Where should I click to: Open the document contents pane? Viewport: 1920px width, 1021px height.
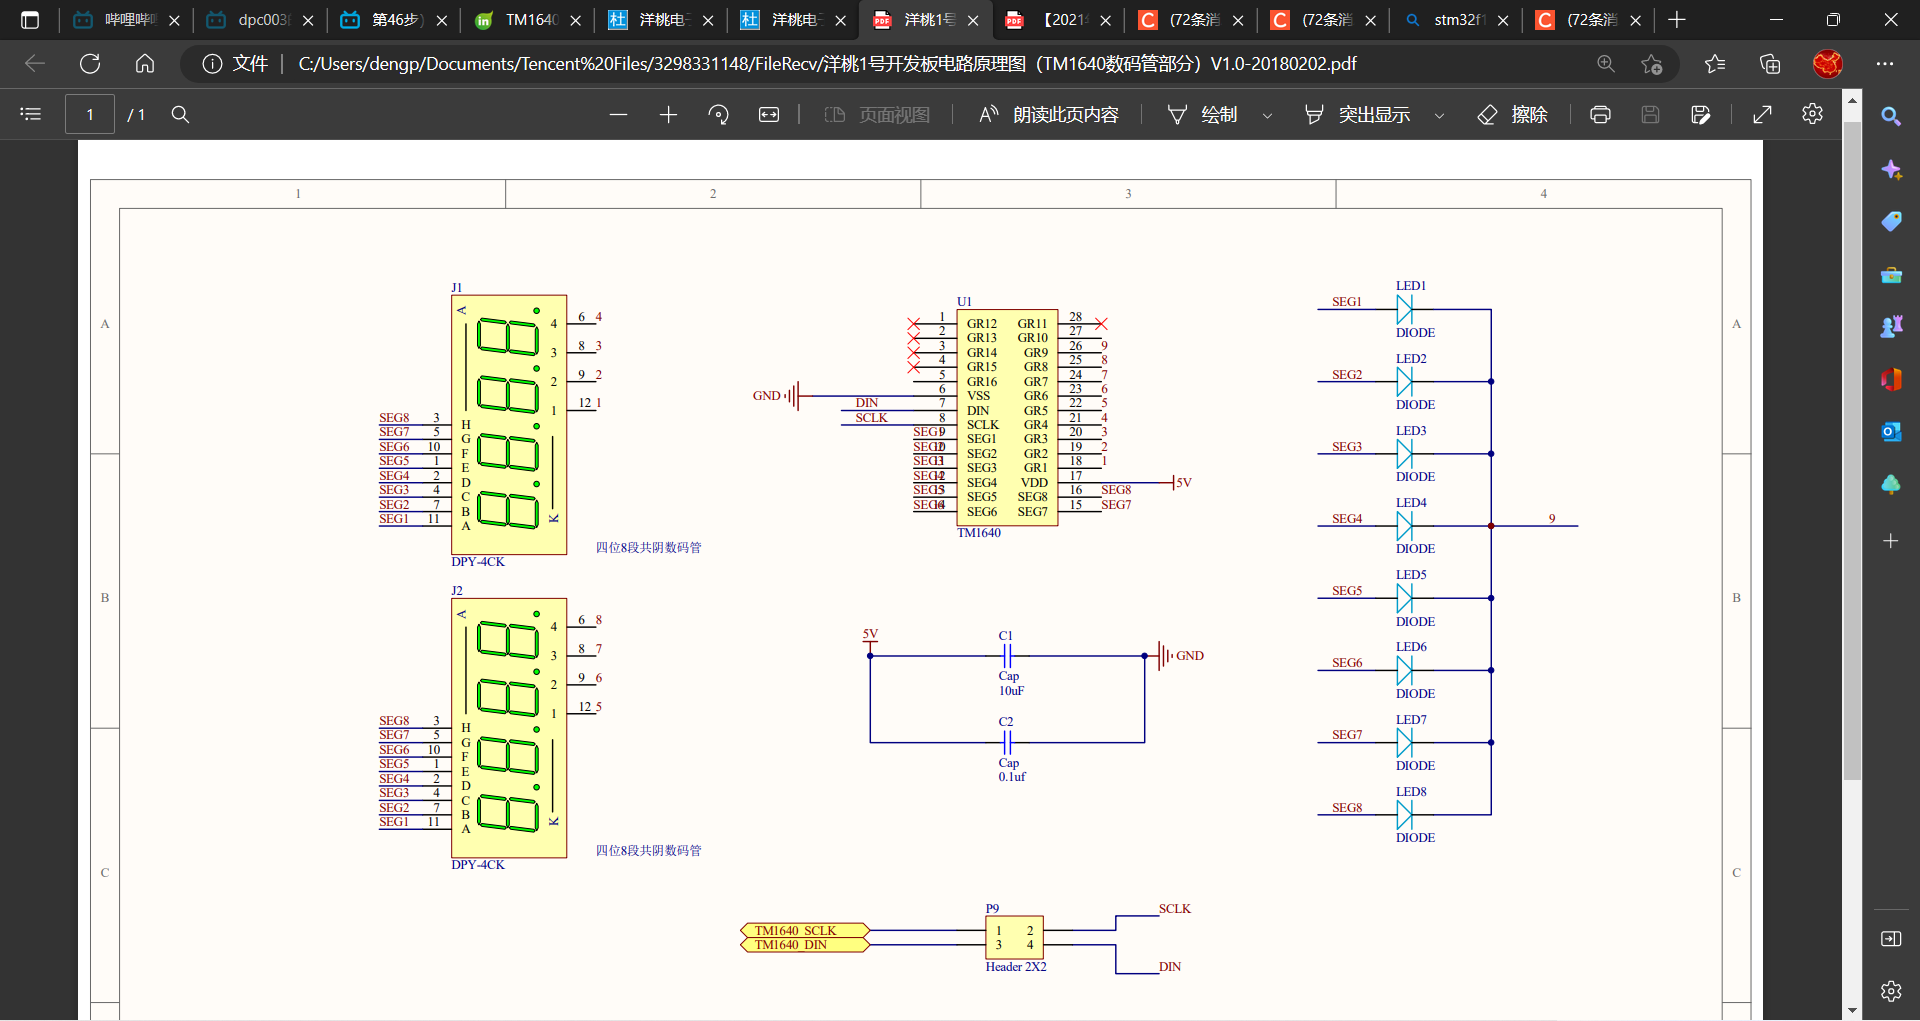pos(30,114)
